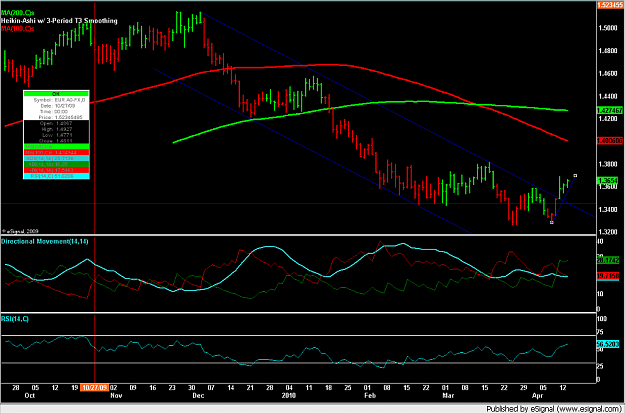
Task: Click the Nov month label on time axis
Action: pyautogui.click(x=116, y=396)
